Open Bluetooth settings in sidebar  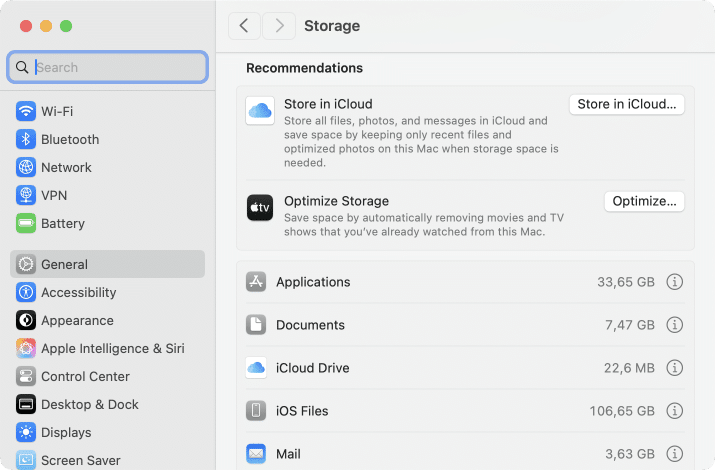pos(108,139)
